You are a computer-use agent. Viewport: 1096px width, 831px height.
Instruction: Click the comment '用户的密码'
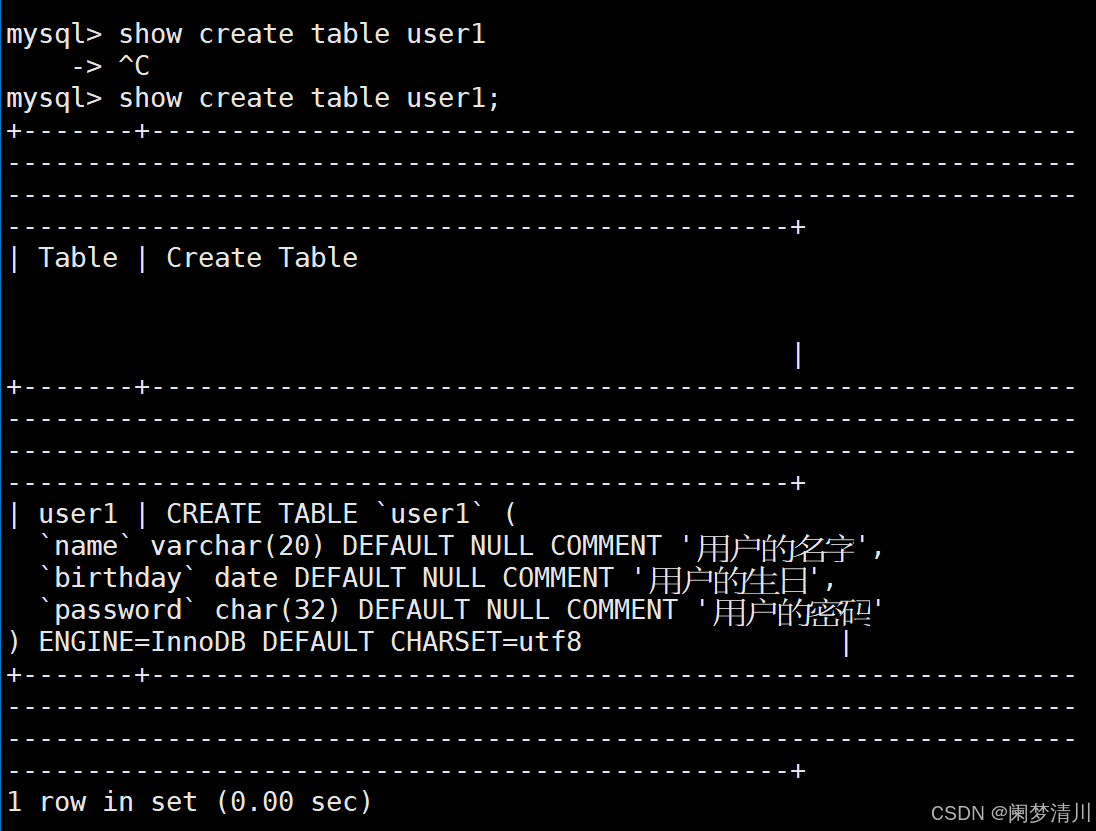pyautogui.click(x=791, y=612)
